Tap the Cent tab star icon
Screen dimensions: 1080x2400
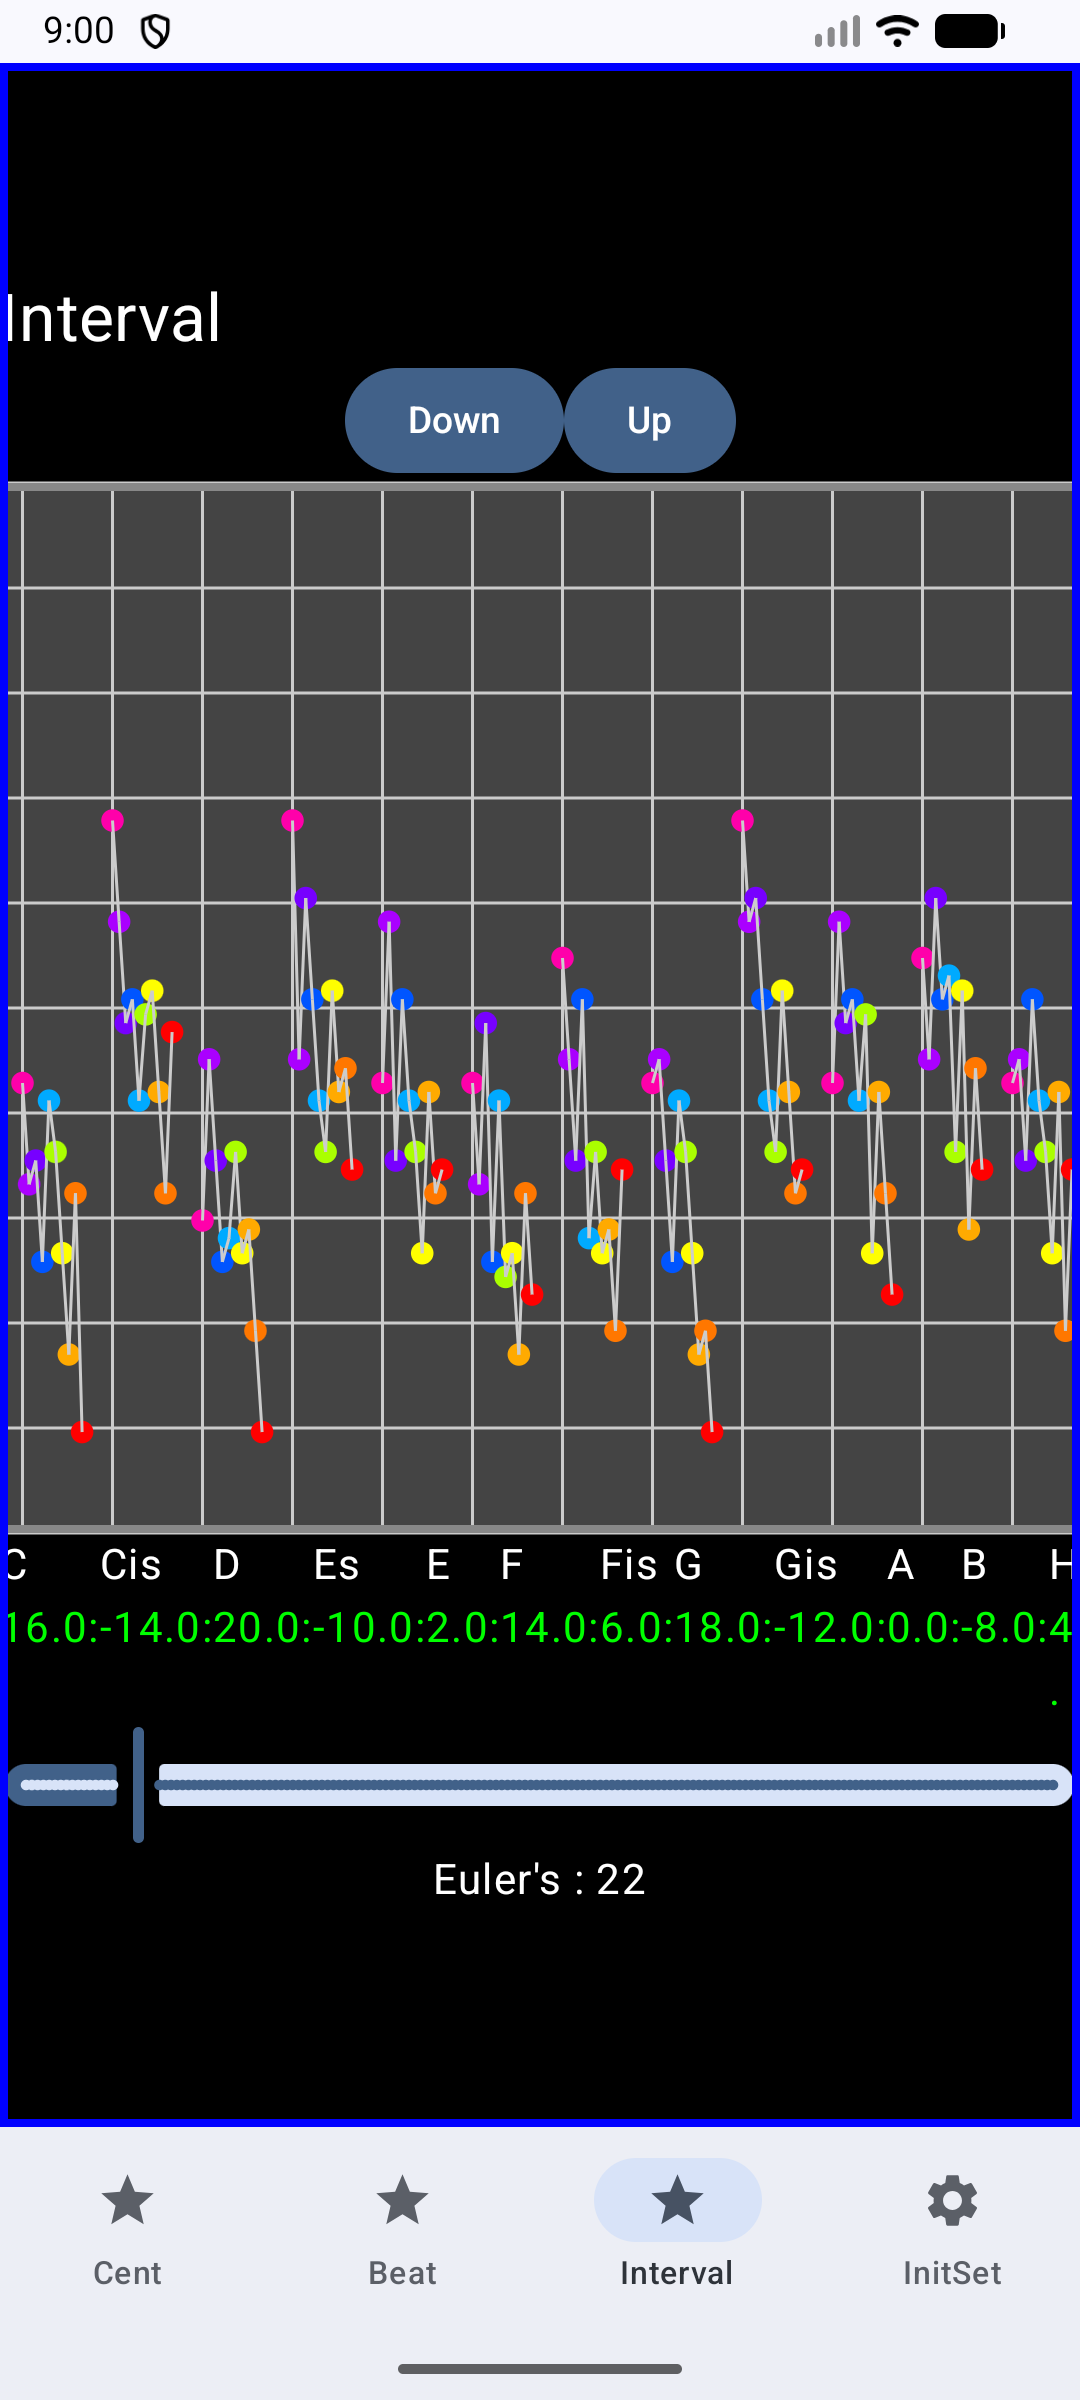point(127,2200)
